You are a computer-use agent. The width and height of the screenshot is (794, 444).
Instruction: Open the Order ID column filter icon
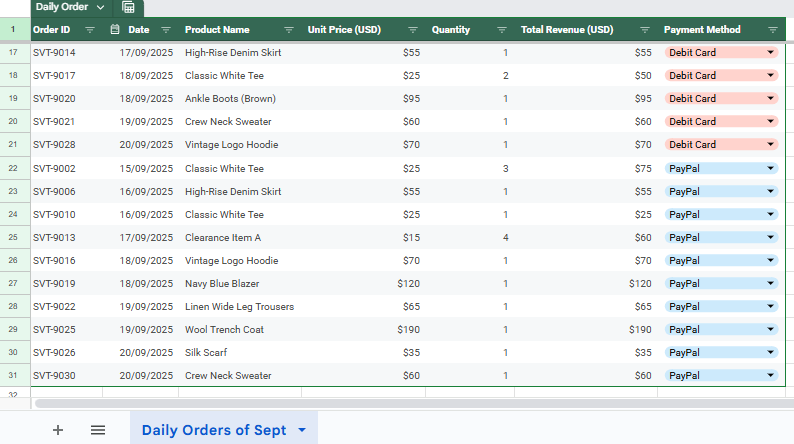(90, 30)
